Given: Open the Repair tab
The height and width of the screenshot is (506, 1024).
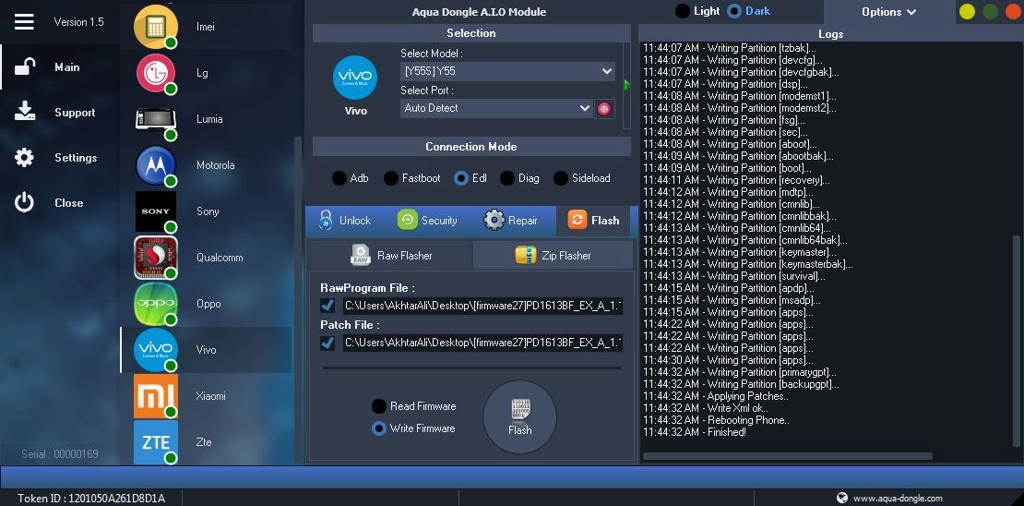Looking at the screenshot, I should click(x=511, y=221).
